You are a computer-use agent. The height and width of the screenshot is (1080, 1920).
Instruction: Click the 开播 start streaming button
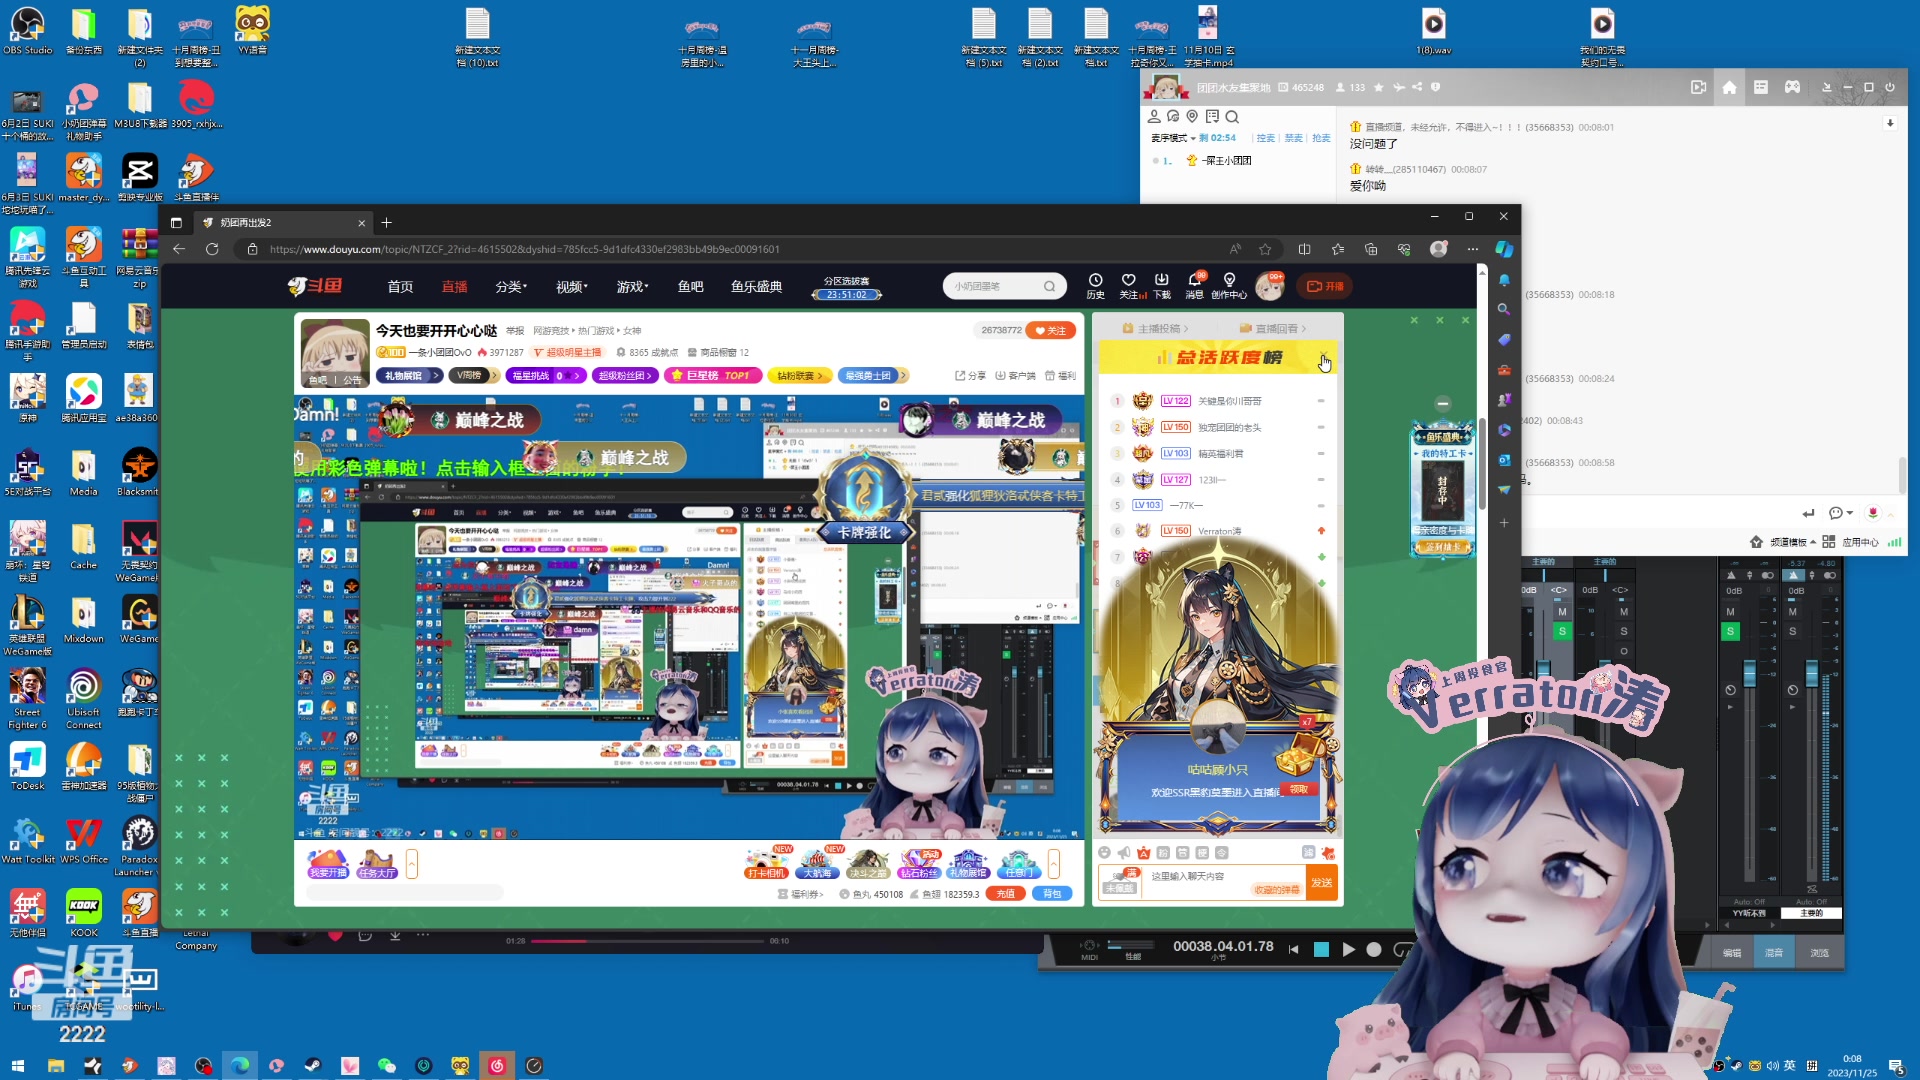pos(1326,286)
